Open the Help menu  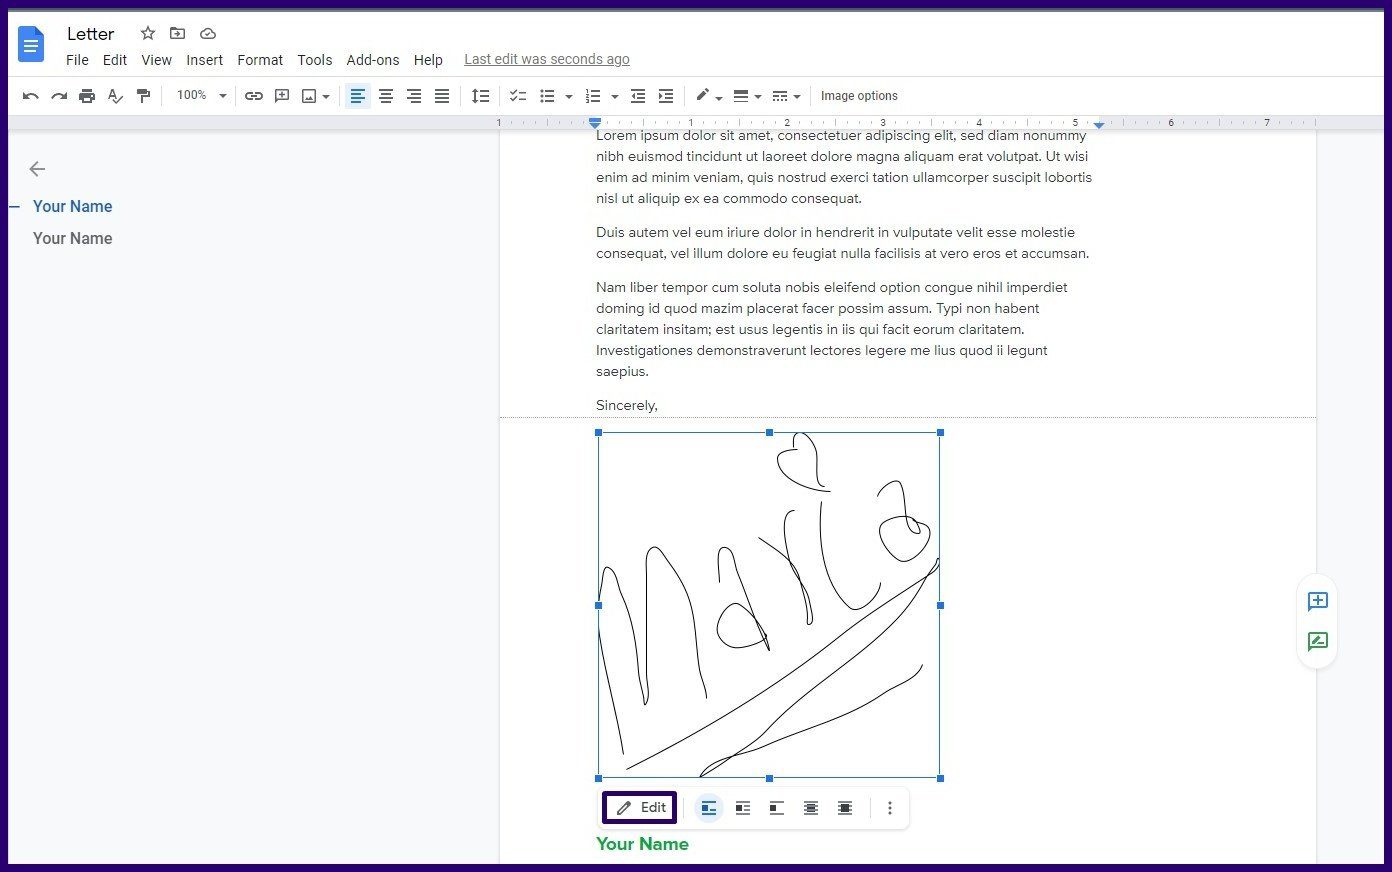pos(428,60)
